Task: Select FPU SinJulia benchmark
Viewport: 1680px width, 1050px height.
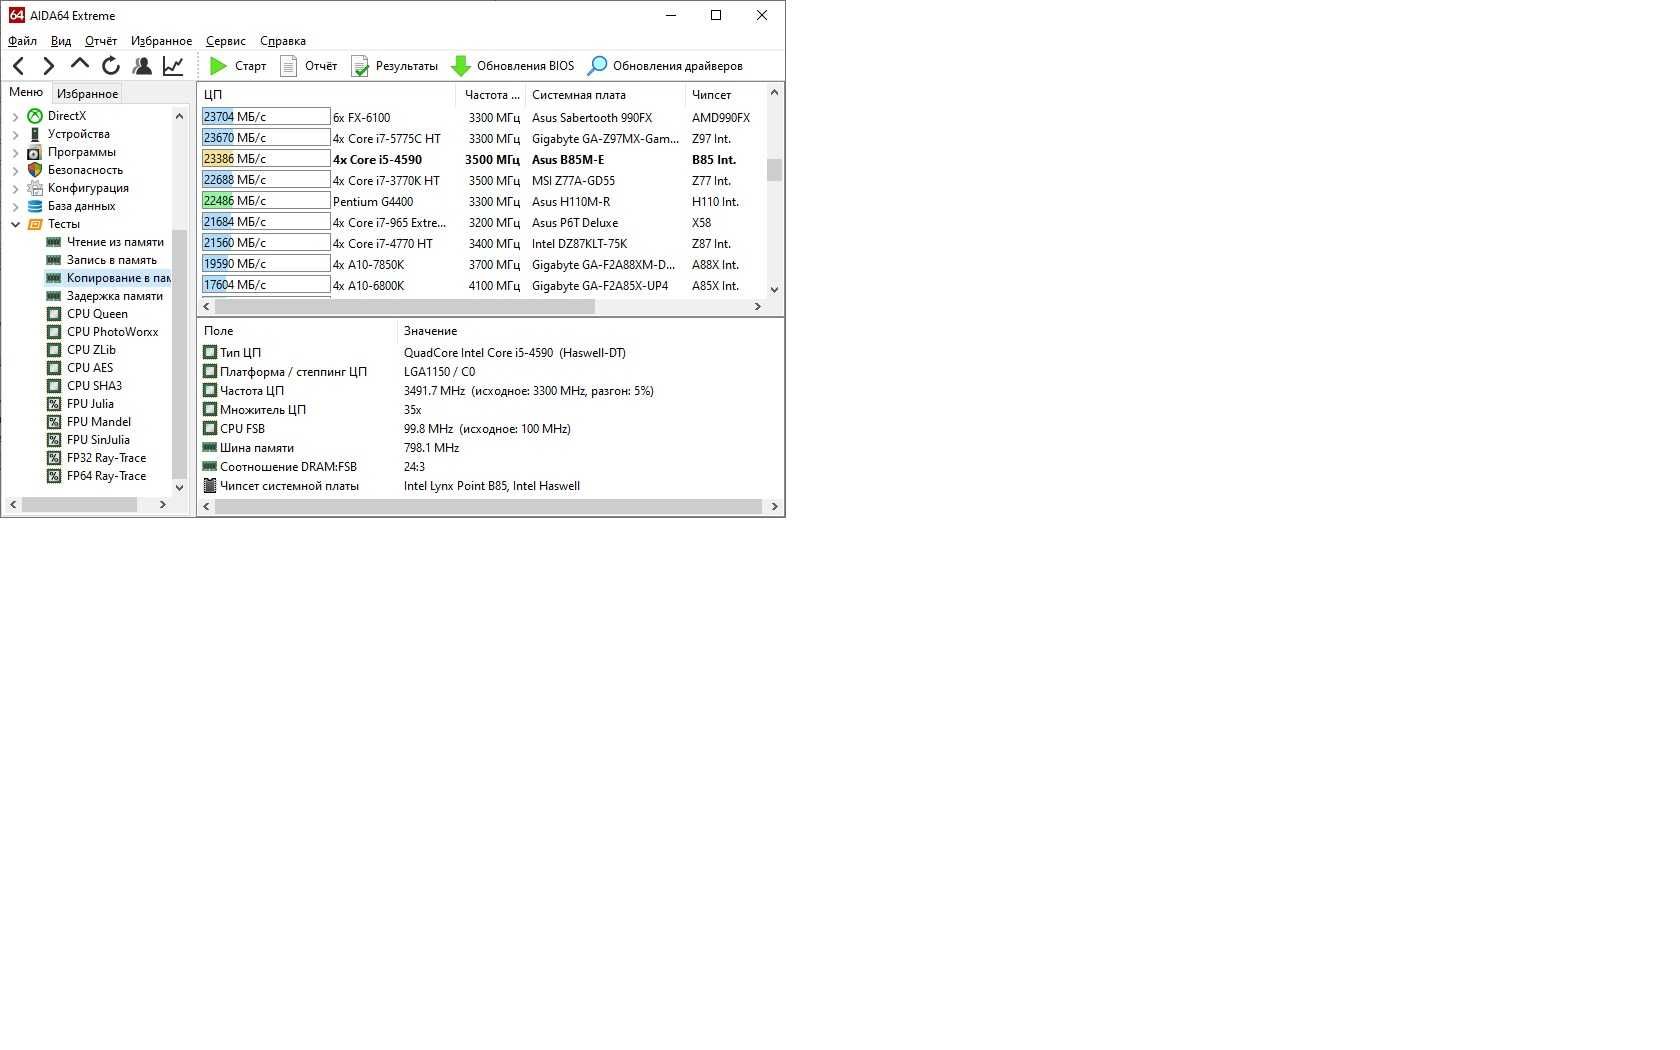Action: point(88,440)
